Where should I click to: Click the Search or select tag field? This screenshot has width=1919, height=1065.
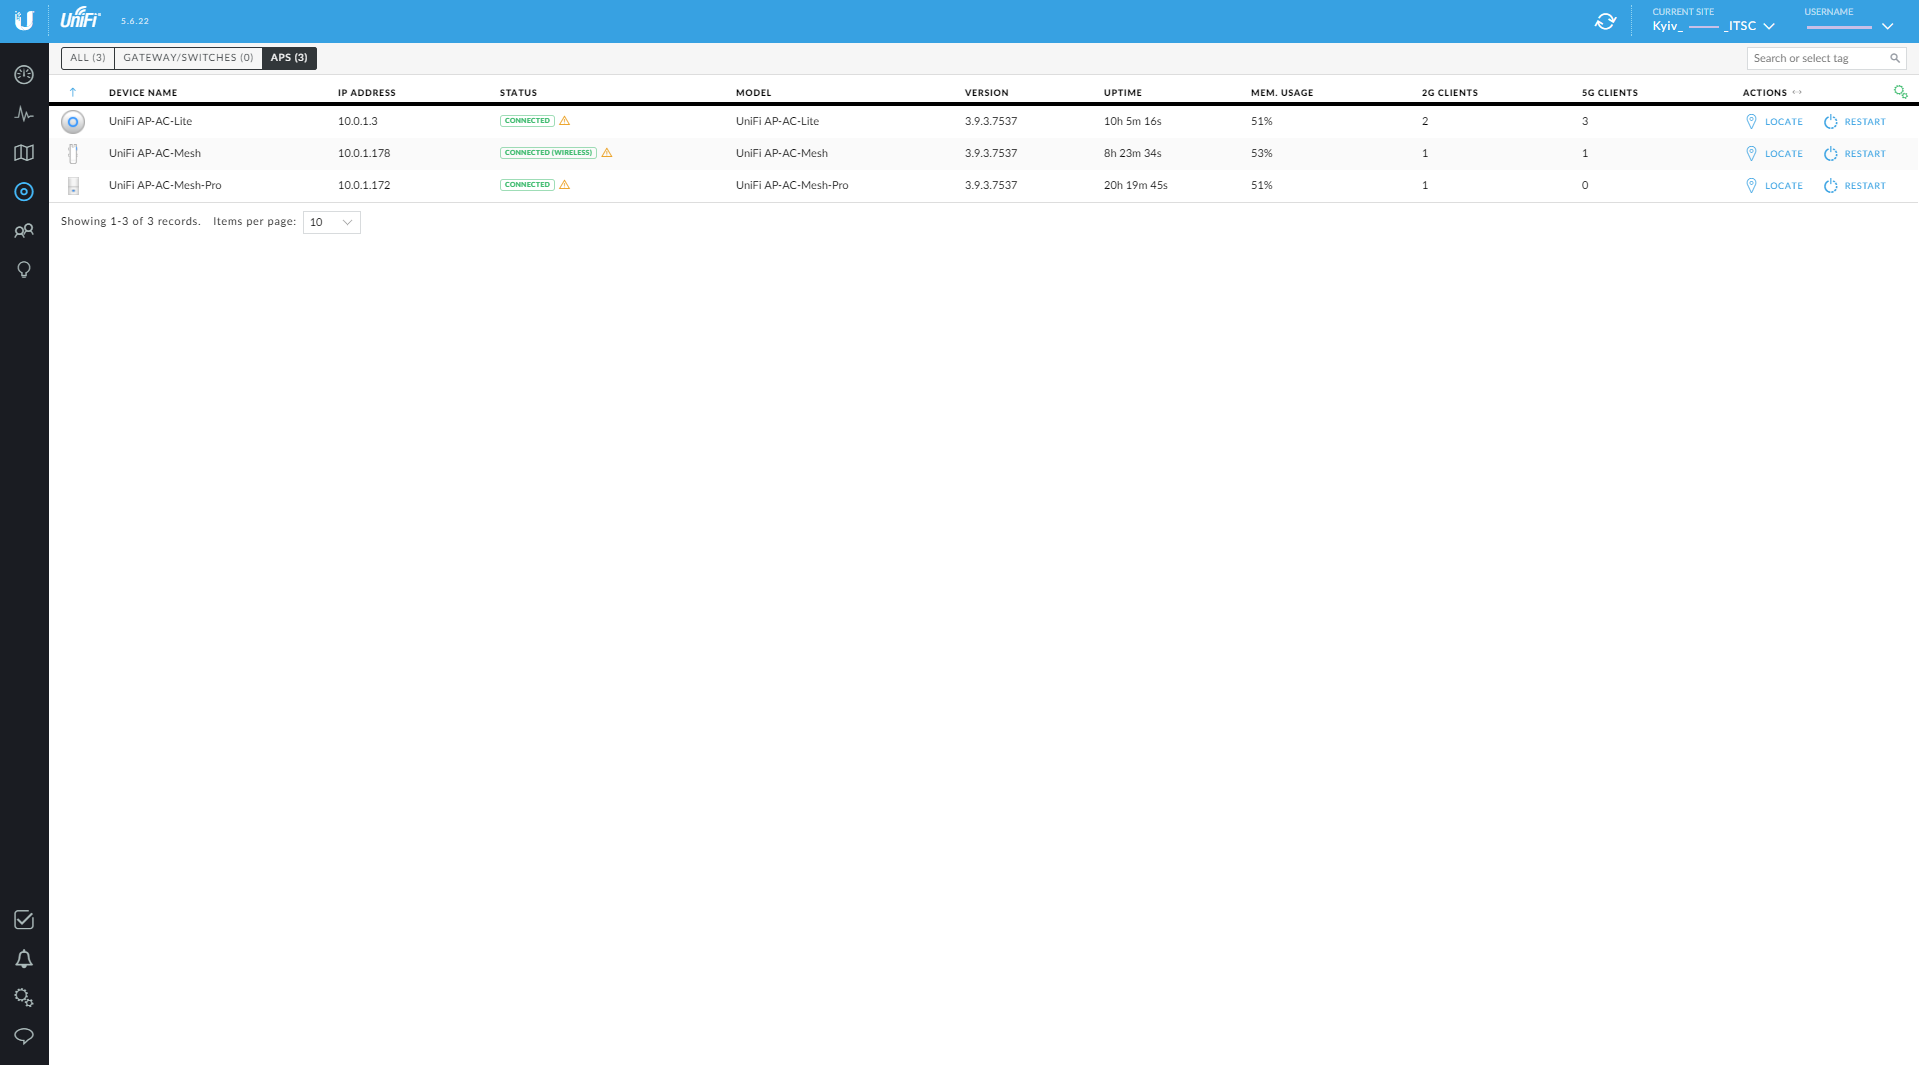click(x=1826, y=58)
